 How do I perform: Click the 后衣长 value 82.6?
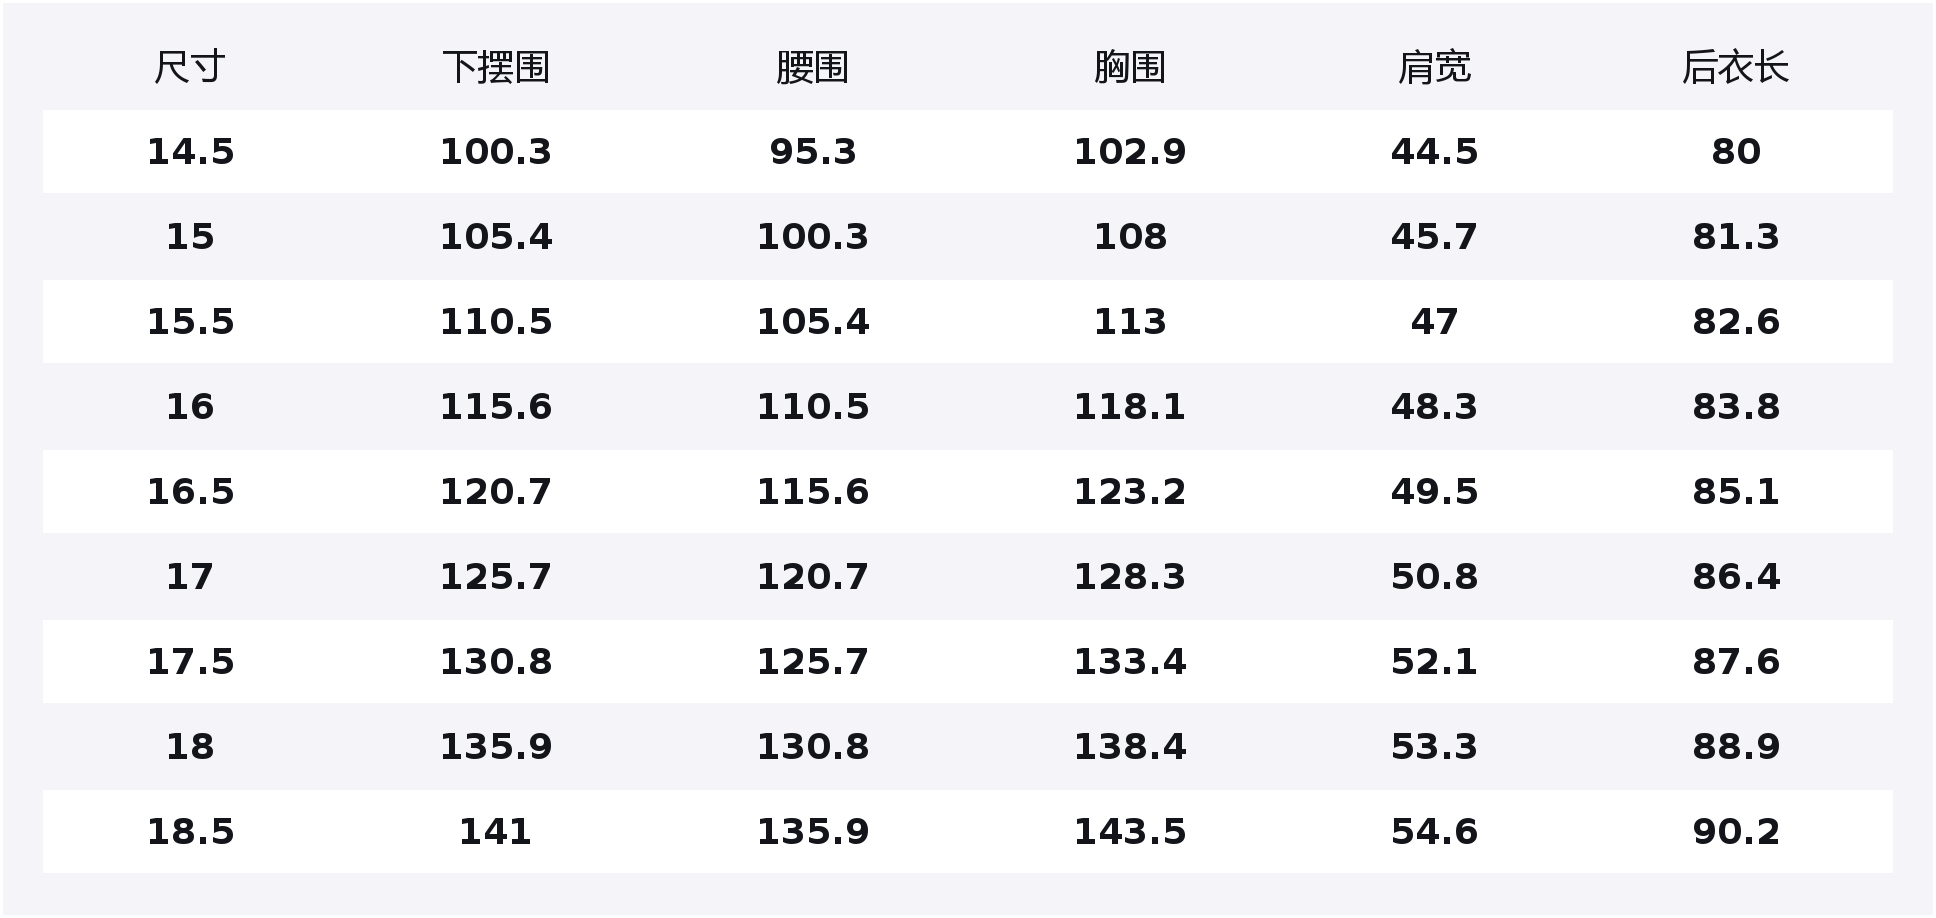click(x=1735, y=322)
